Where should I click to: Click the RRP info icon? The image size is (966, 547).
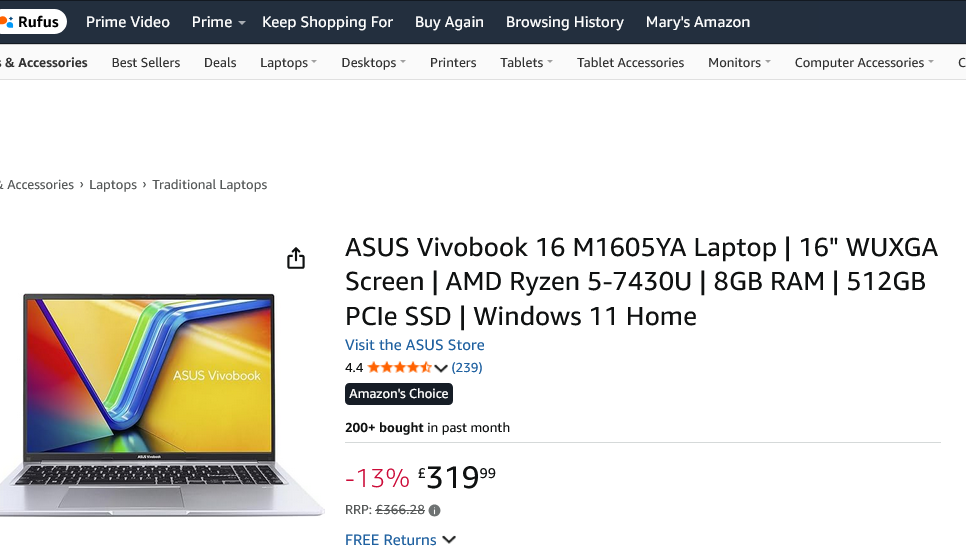434,510
